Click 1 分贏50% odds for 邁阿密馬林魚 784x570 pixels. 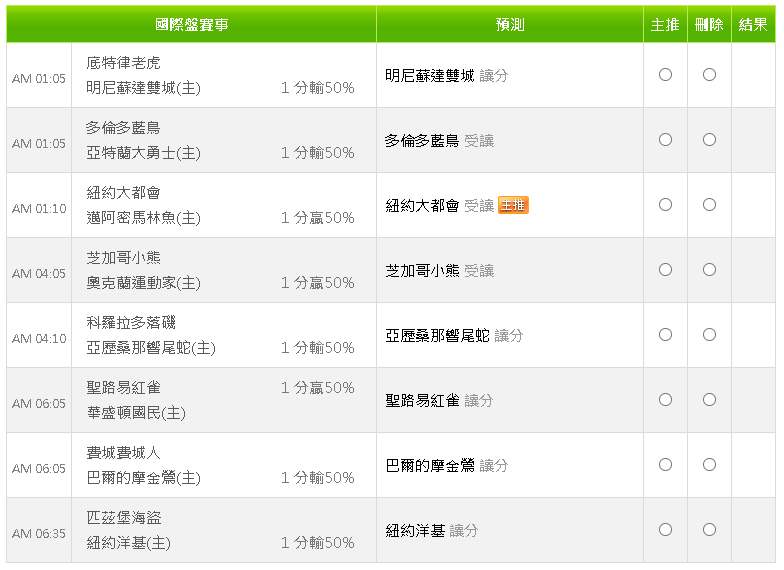point(318,218)
